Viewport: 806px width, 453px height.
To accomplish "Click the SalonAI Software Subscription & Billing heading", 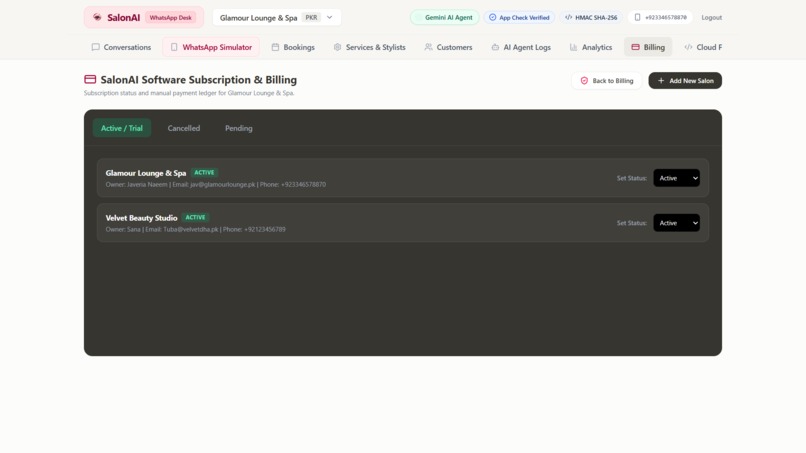I will tap(198, 80).
